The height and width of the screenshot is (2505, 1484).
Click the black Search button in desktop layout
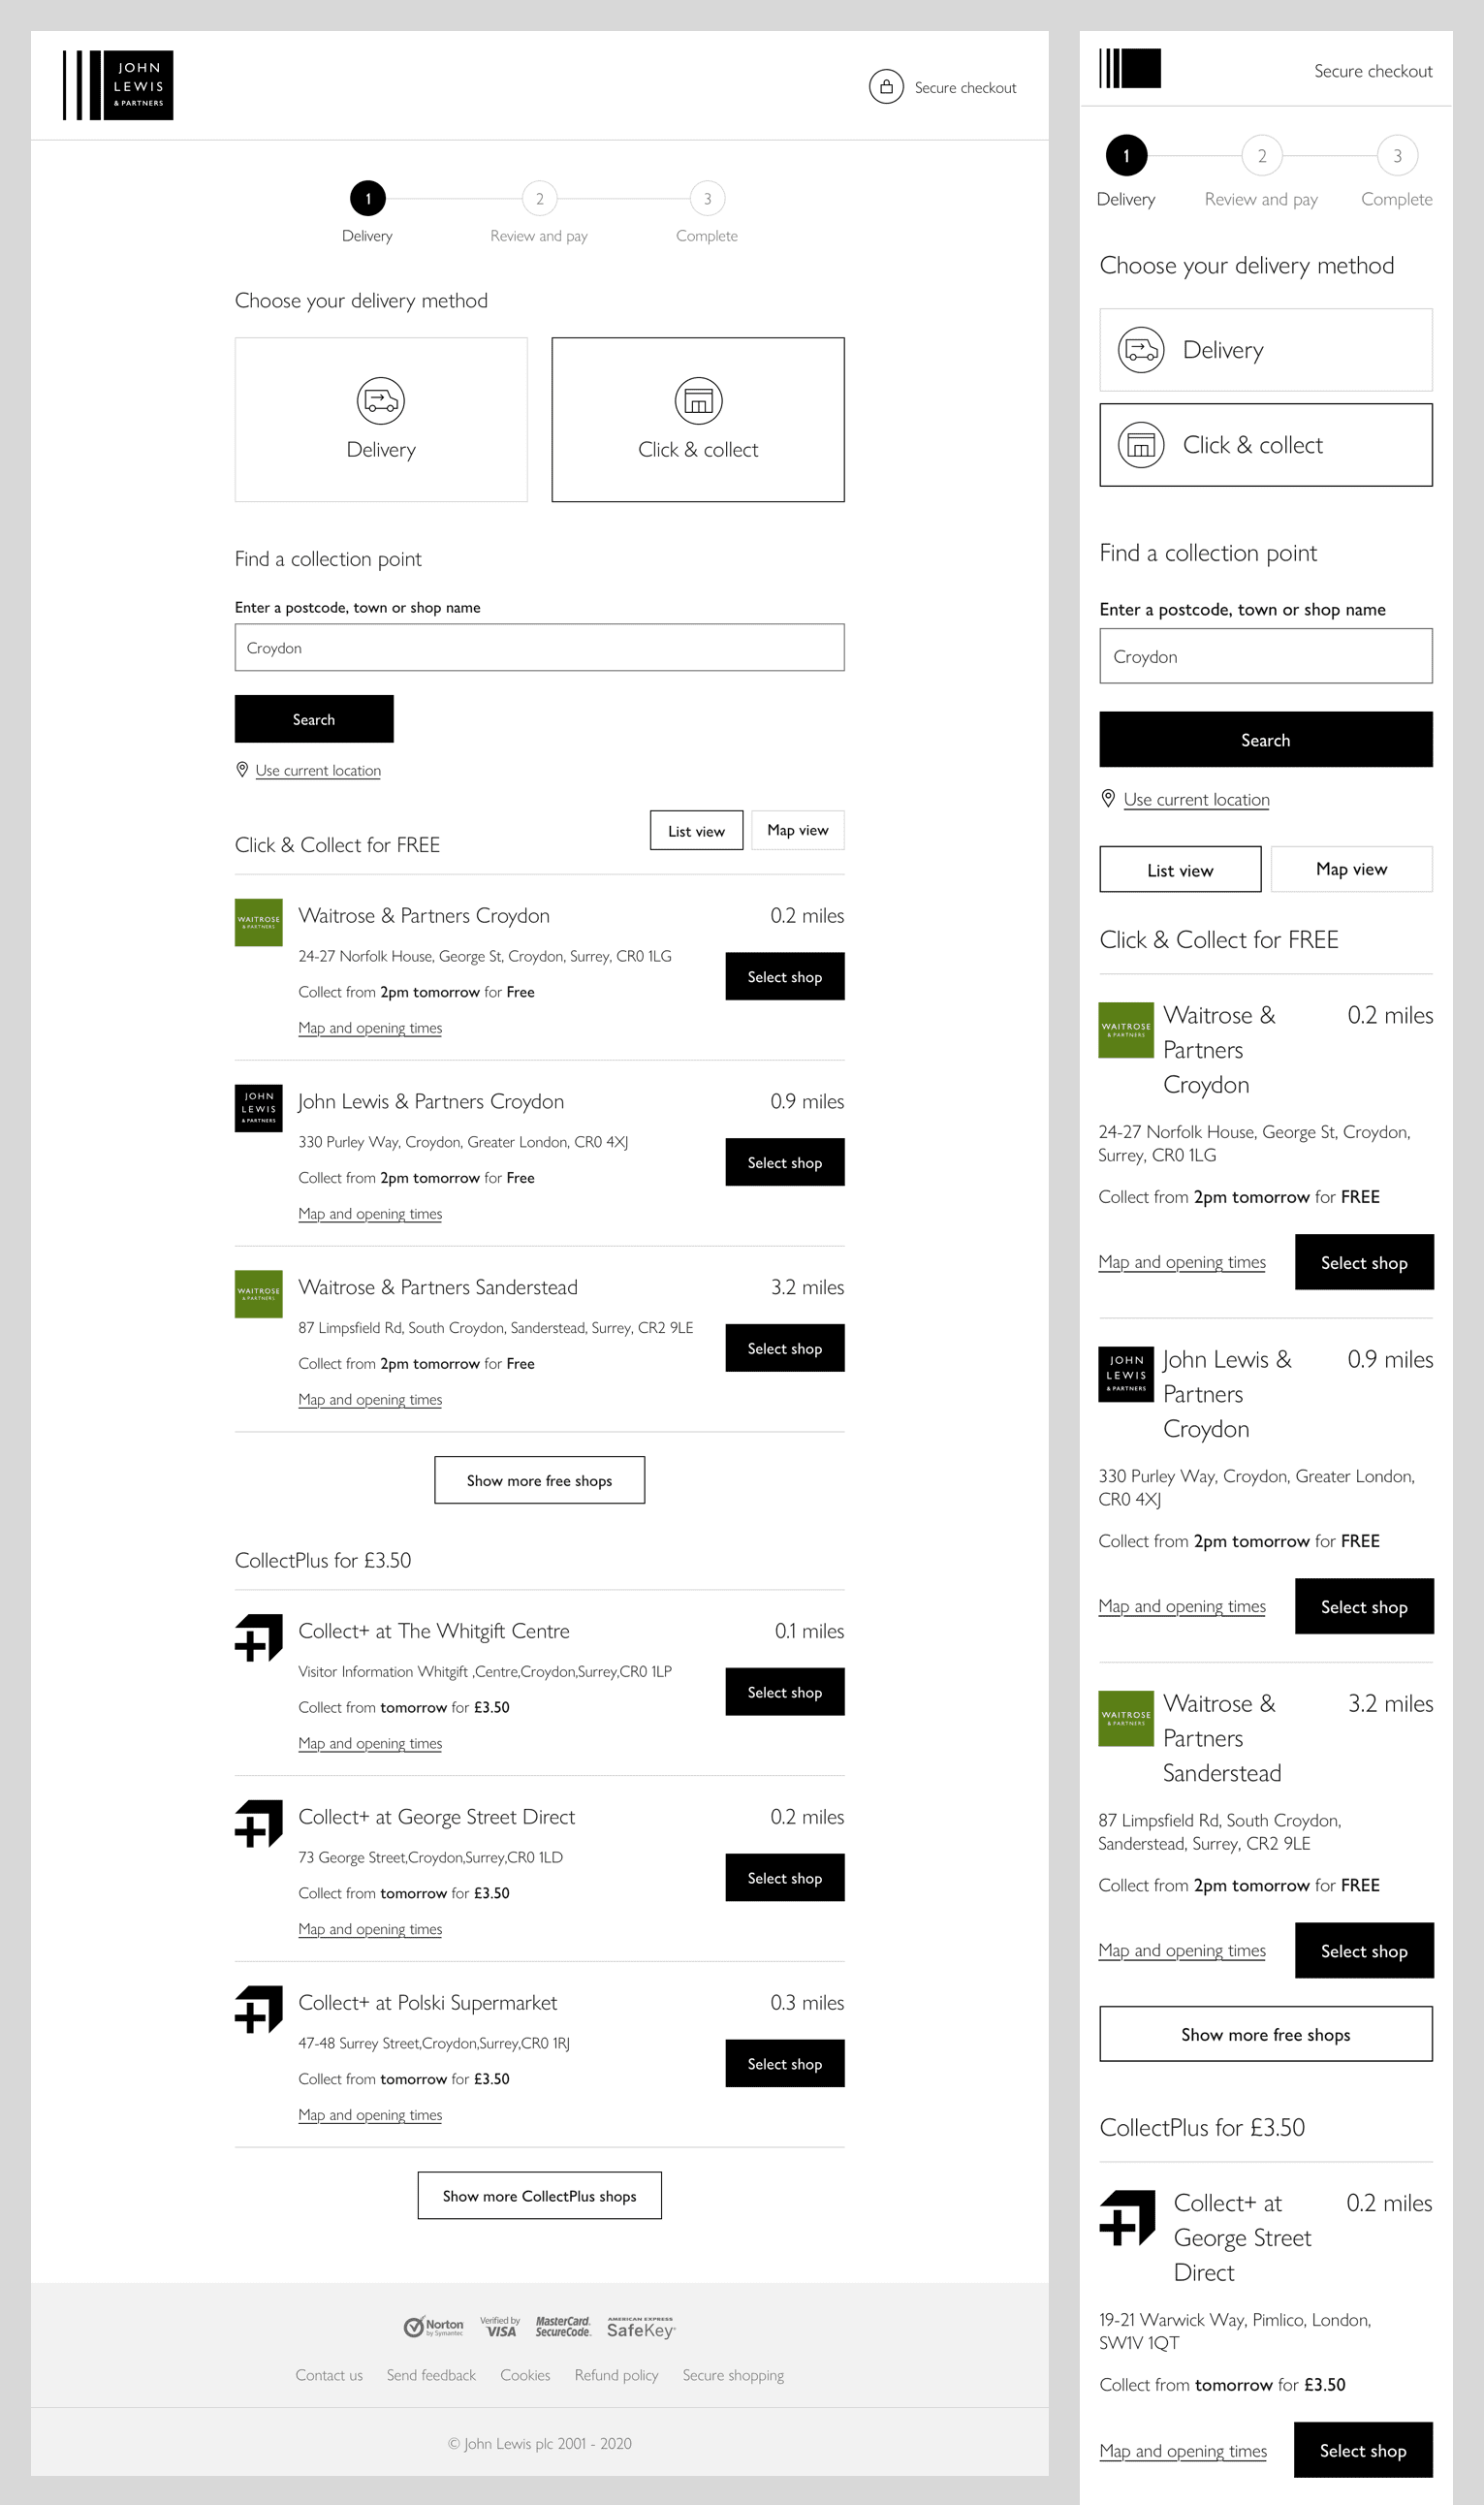click(x=314, y=719)
